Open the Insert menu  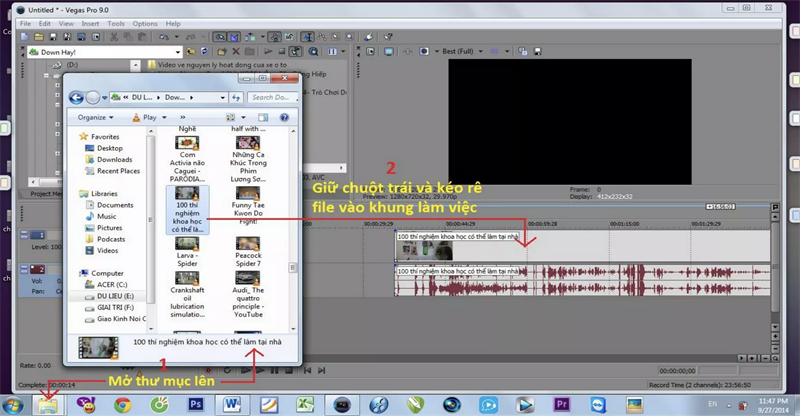(x=90, y=23)
